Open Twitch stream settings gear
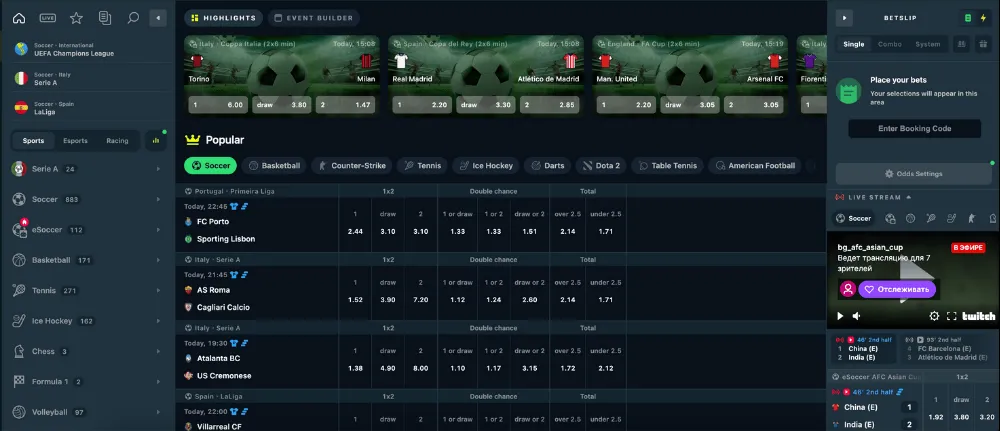 pos(934,316)
